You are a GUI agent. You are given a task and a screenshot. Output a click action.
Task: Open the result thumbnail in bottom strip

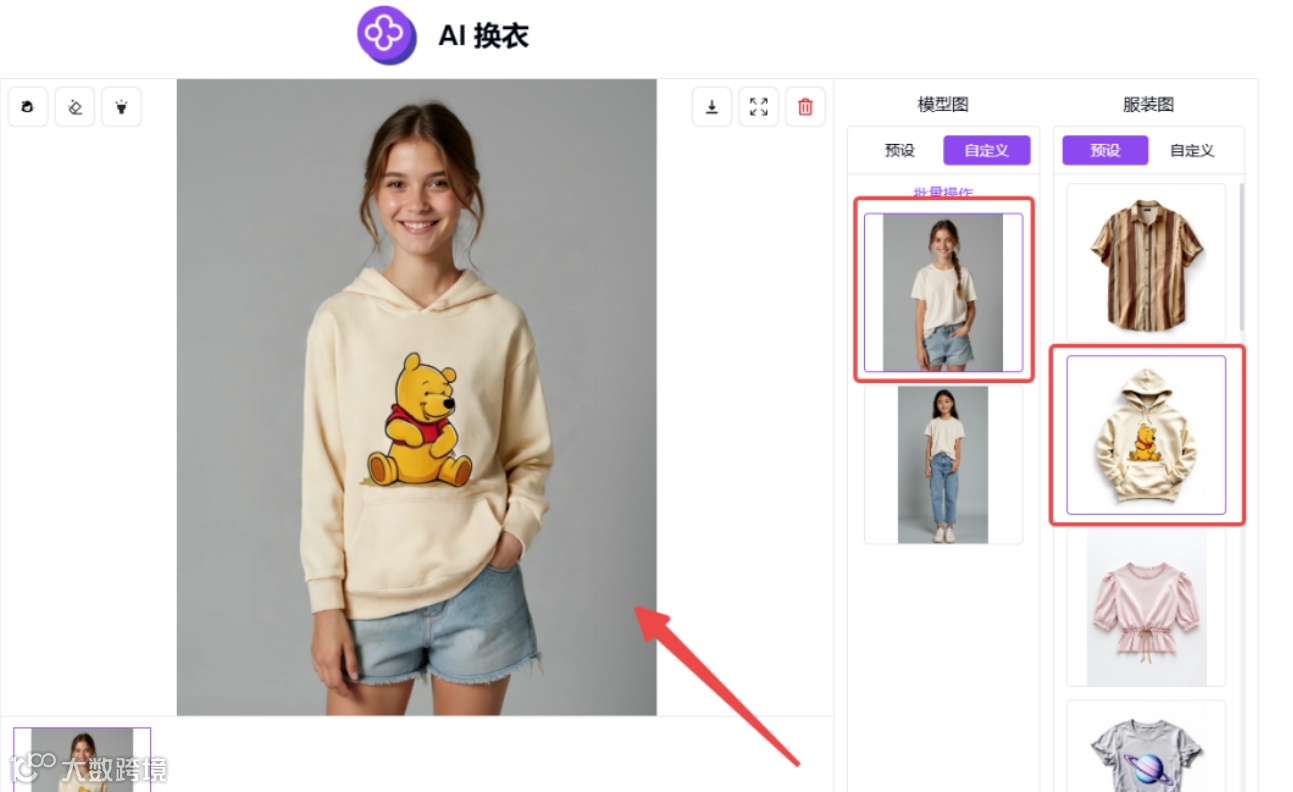[82, 759]
